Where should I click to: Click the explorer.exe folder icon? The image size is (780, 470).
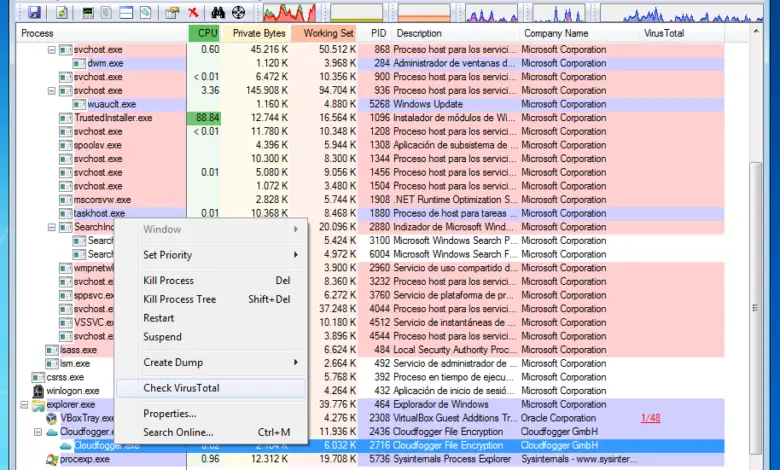38,405
